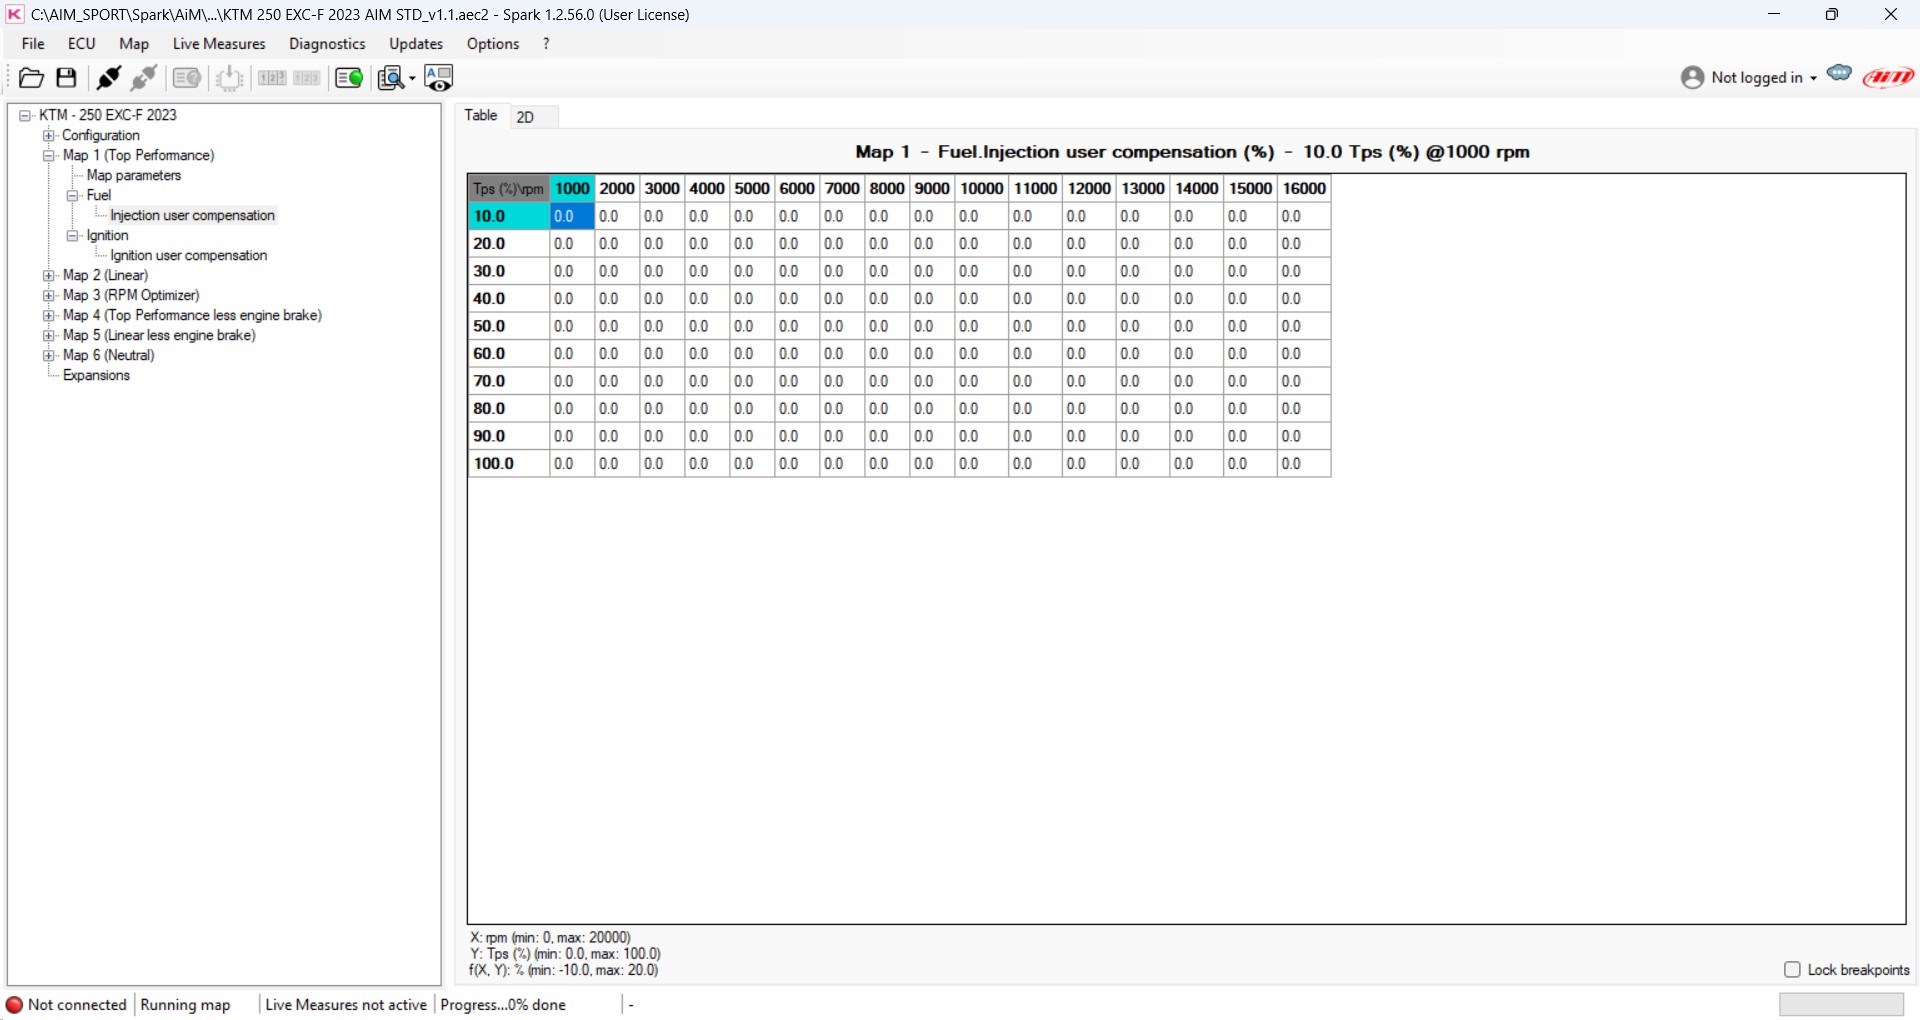The width and height of the screenshot is (1920, 1020).
Task: Select the 10.0 Tps row header
Action: pos(509,216)
